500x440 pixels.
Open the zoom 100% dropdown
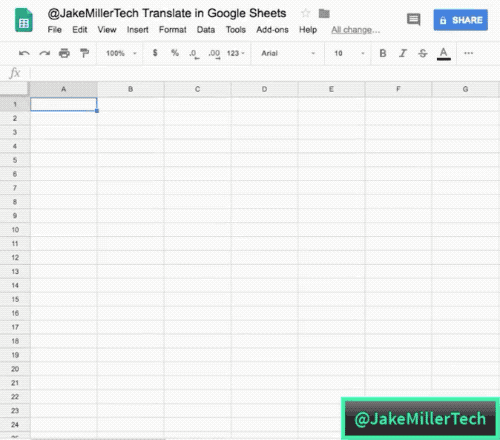click(x=121, y=53)
